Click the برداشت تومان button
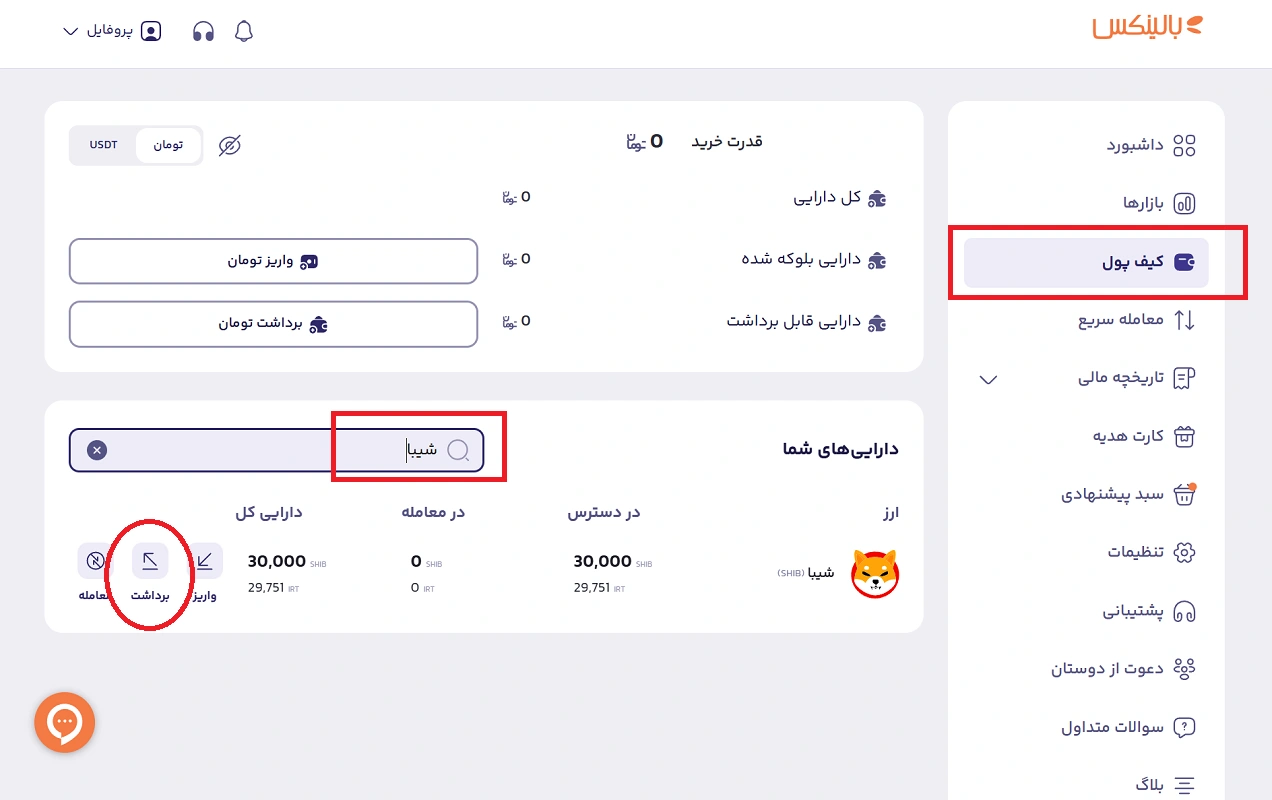 pos(272,324)
